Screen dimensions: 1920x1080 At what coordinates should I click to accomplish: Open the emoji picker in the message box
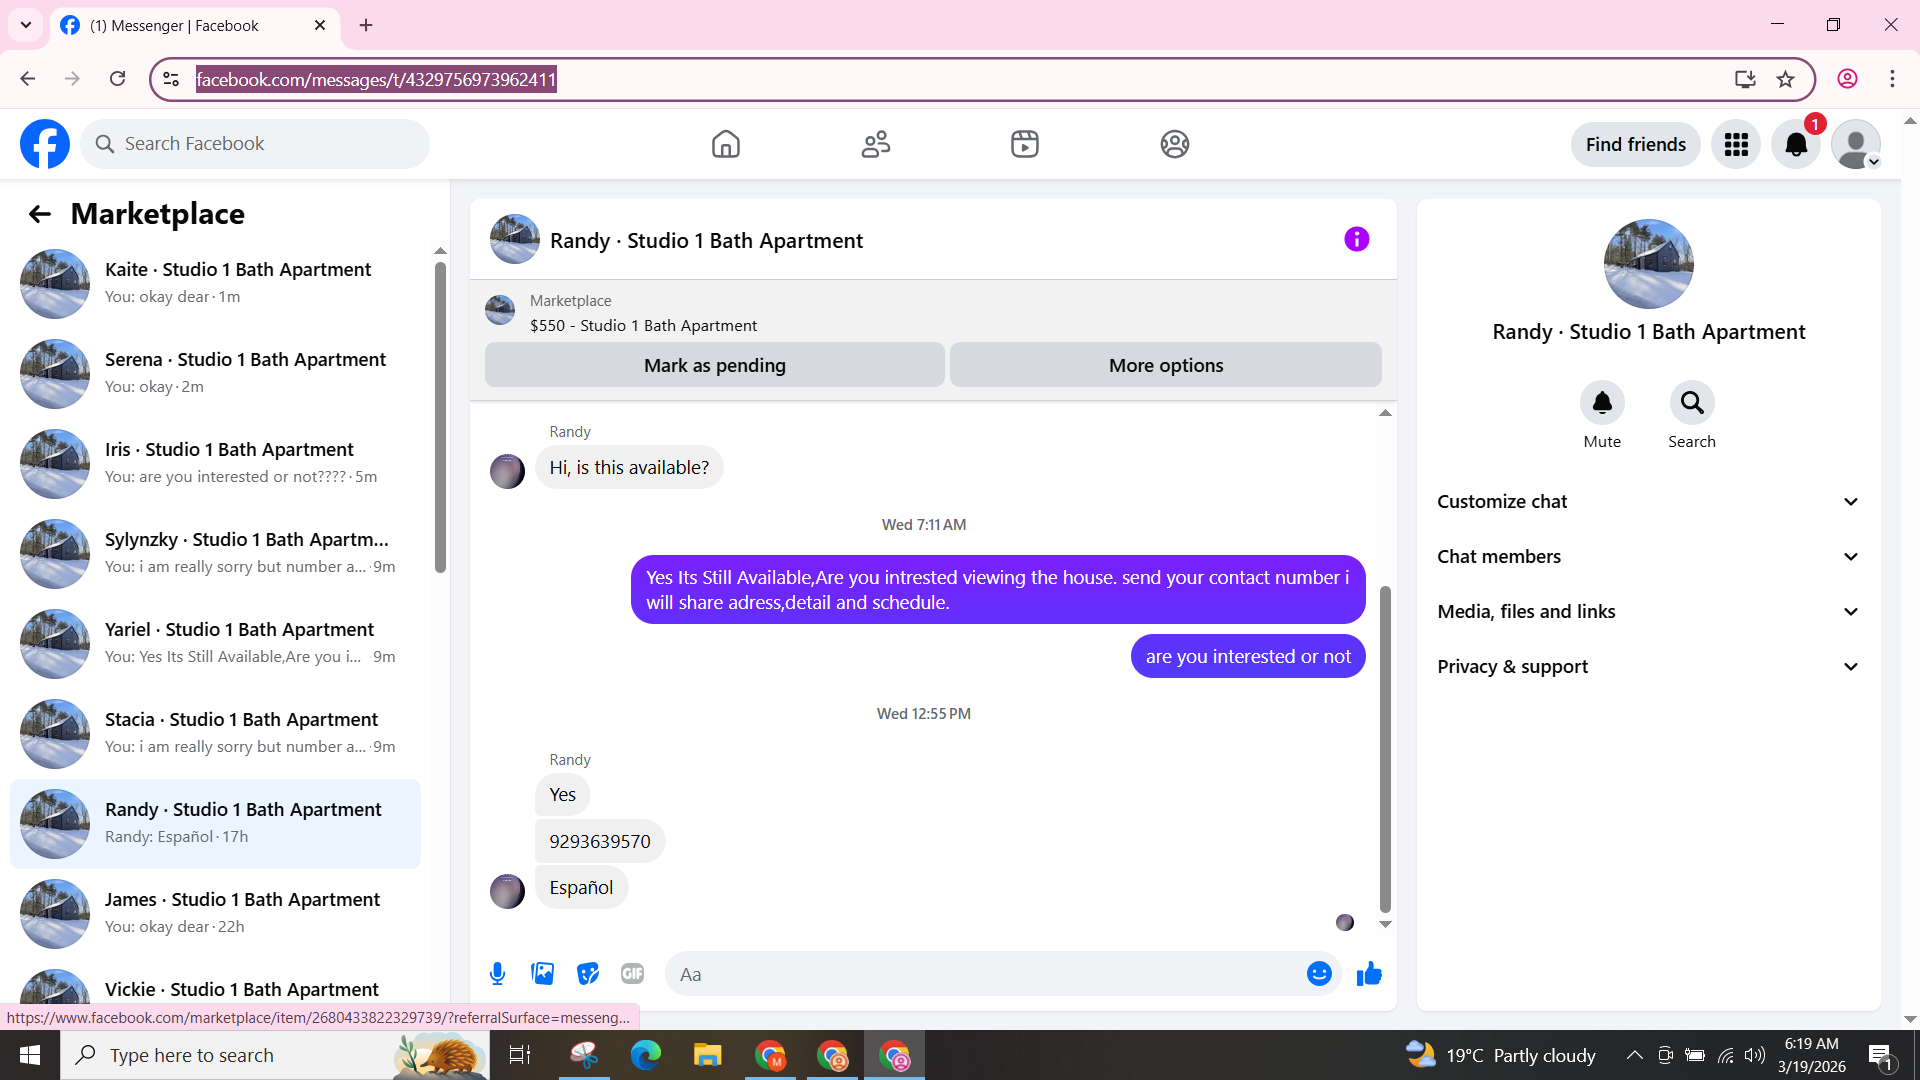(x=1319, y=974)
